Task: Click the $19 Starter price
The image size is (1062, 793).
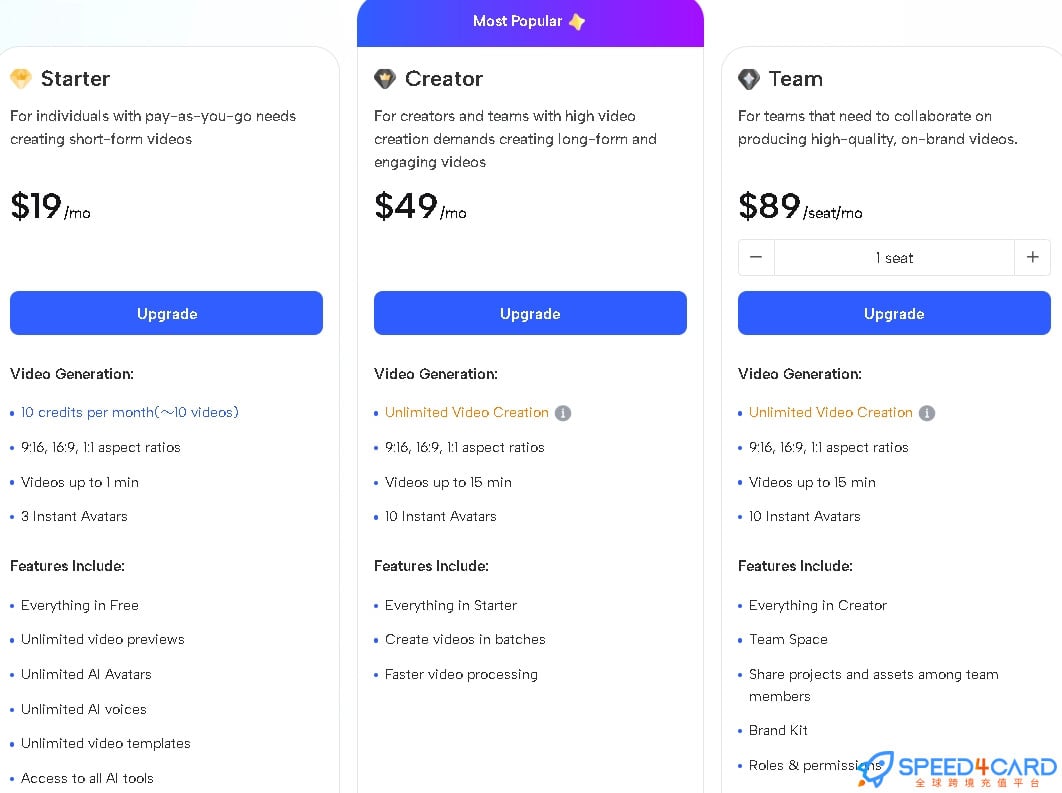Action: [x=36, y=206]
